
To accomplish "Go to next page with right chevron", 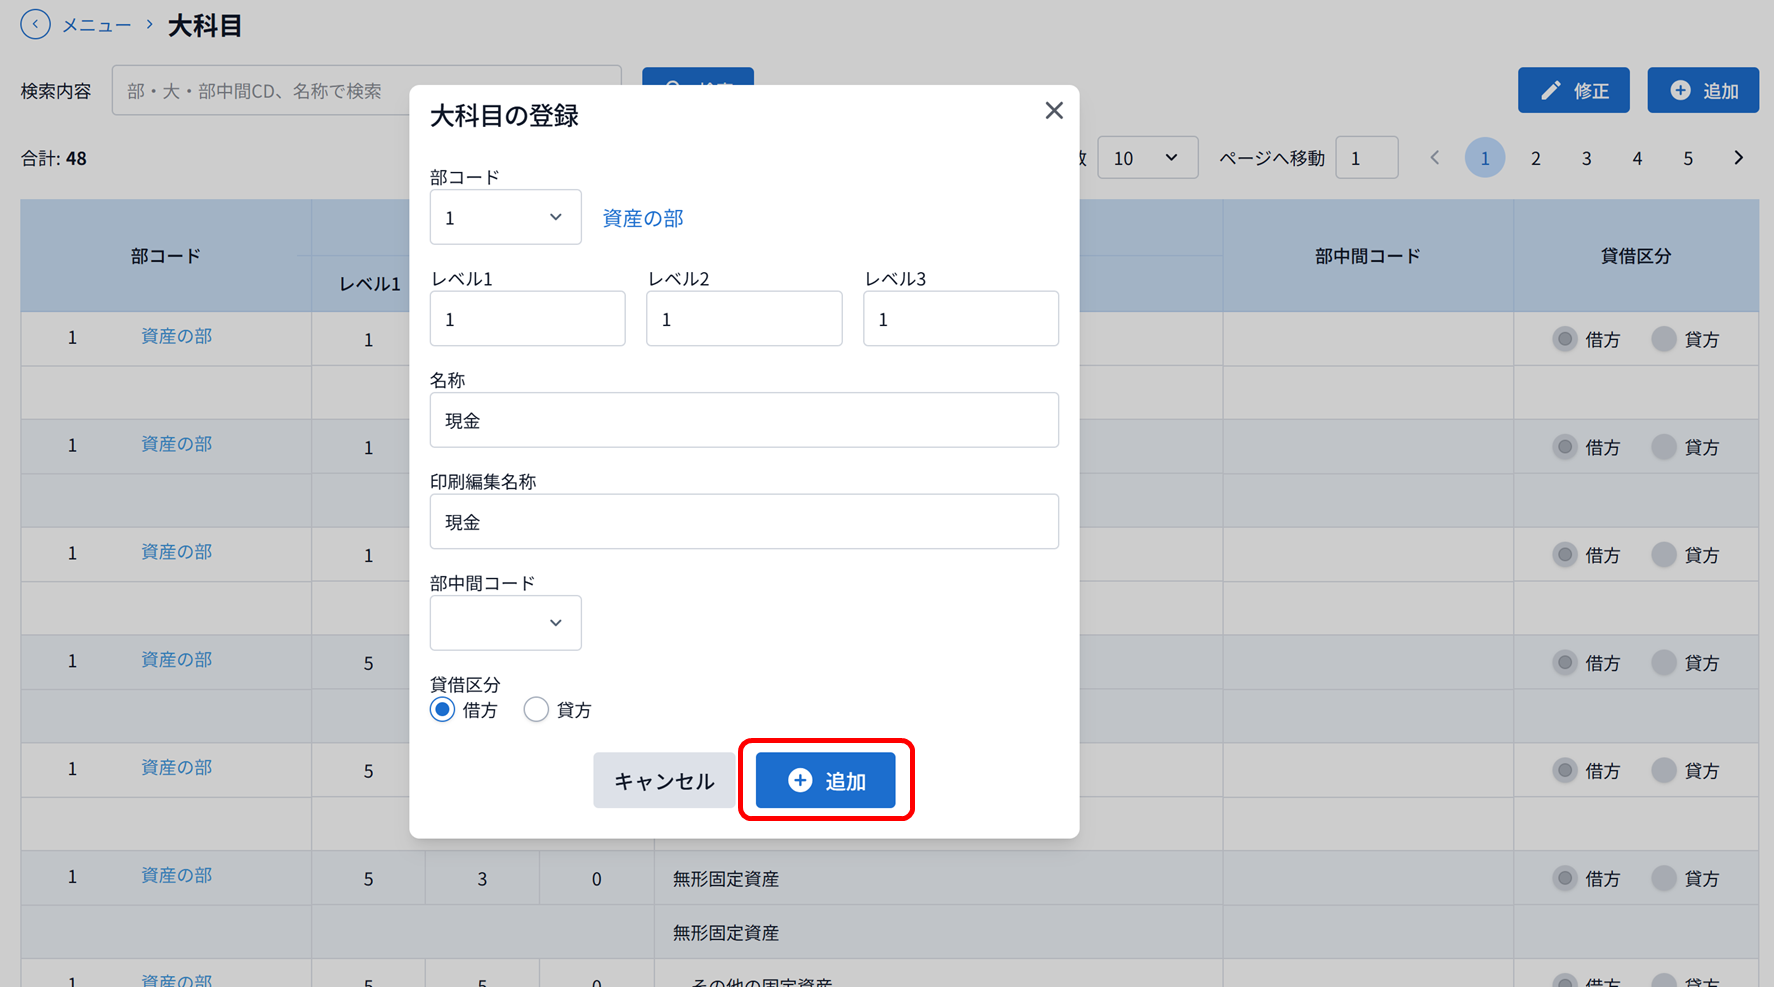I will 1739,158.
